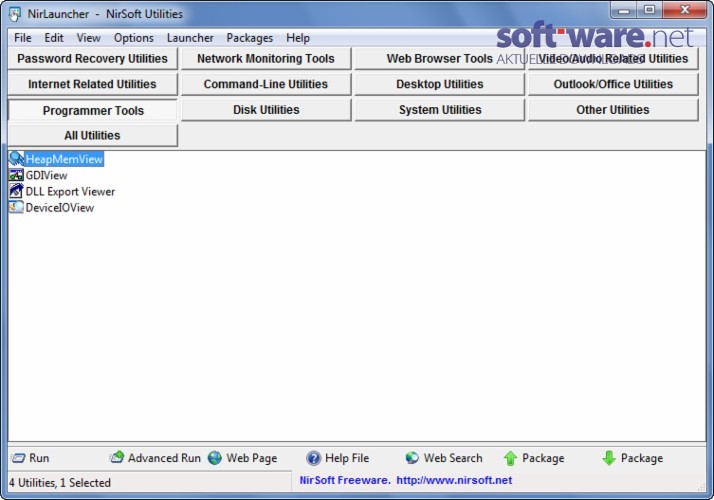
Task: Show Web Browser Tools category
Action: [439, 58]
